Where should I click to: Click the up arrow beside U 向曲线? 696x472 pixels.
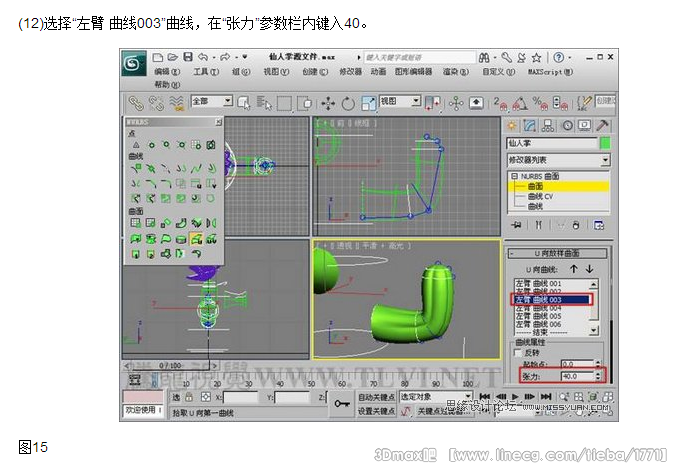click(x=573, y=269)
